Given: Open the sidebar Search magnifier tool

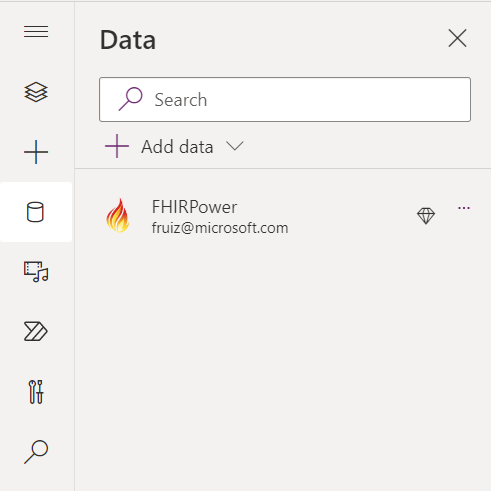Looking at the screenshot, I should [x=36, y=452].
